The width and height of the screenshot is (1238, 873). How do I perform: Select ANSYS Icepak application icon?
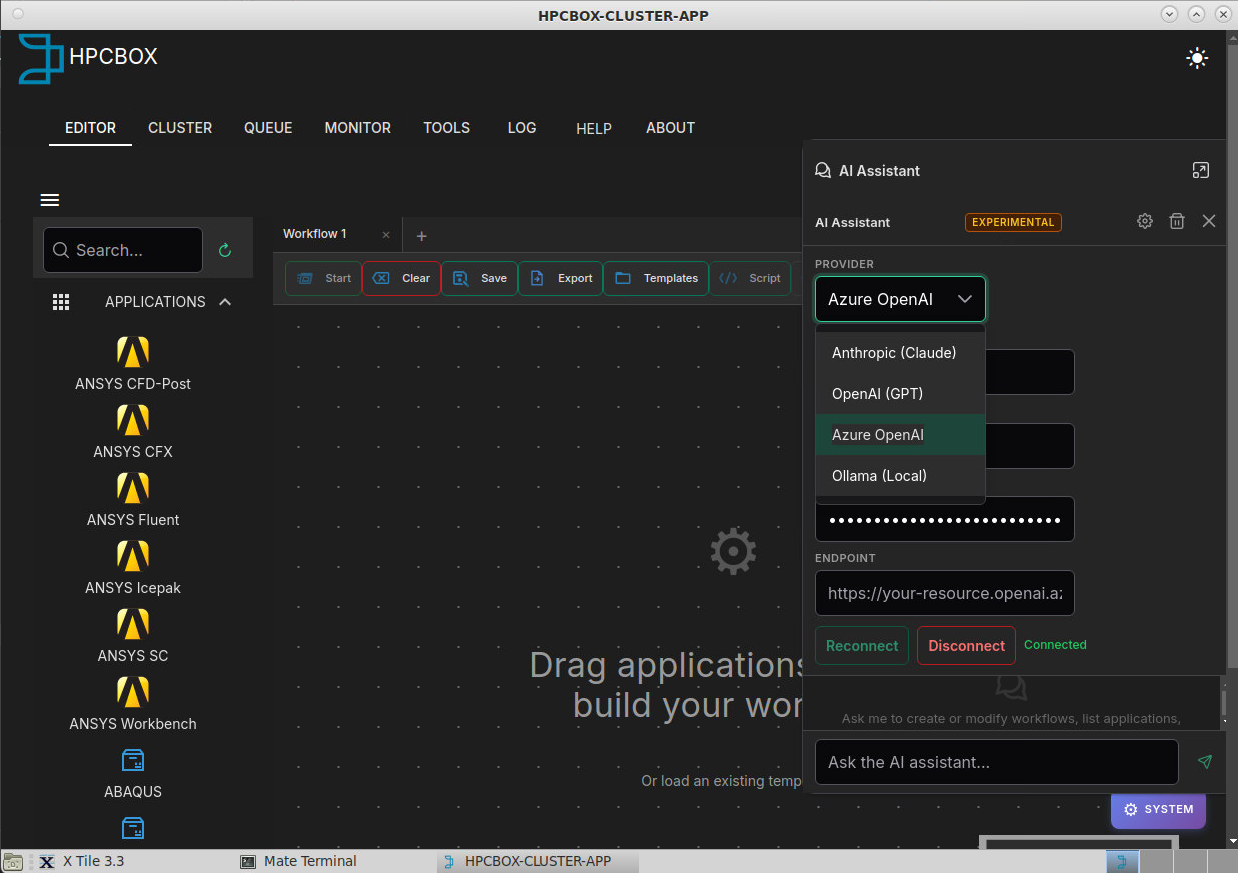[133, 556]
